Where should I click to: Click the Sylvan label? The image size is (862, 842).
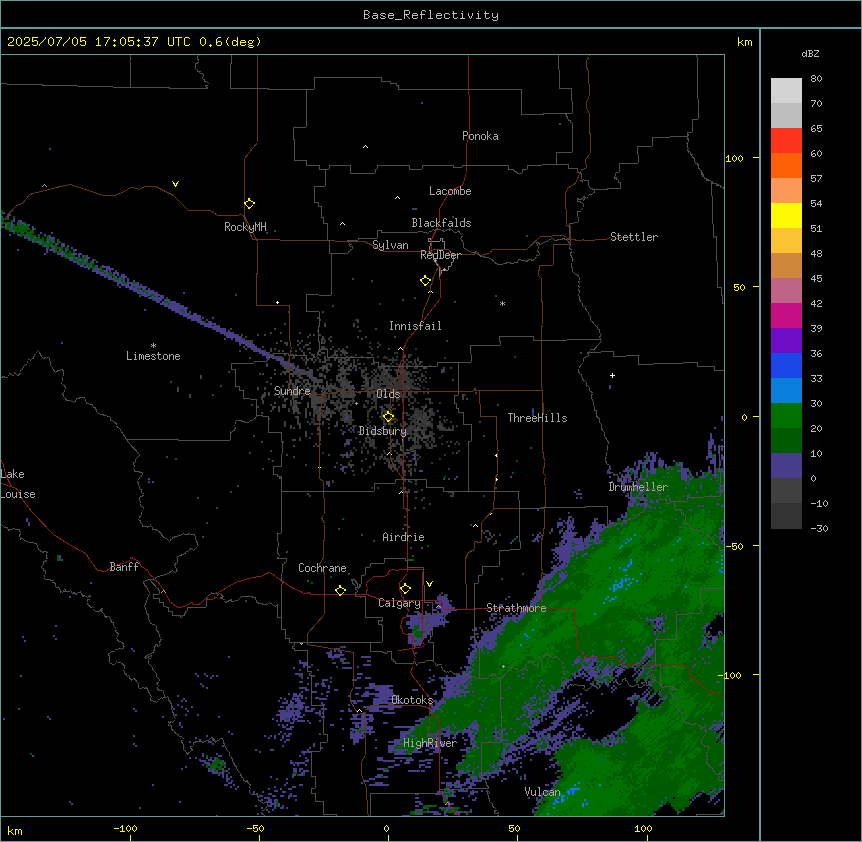pos(390,245)
